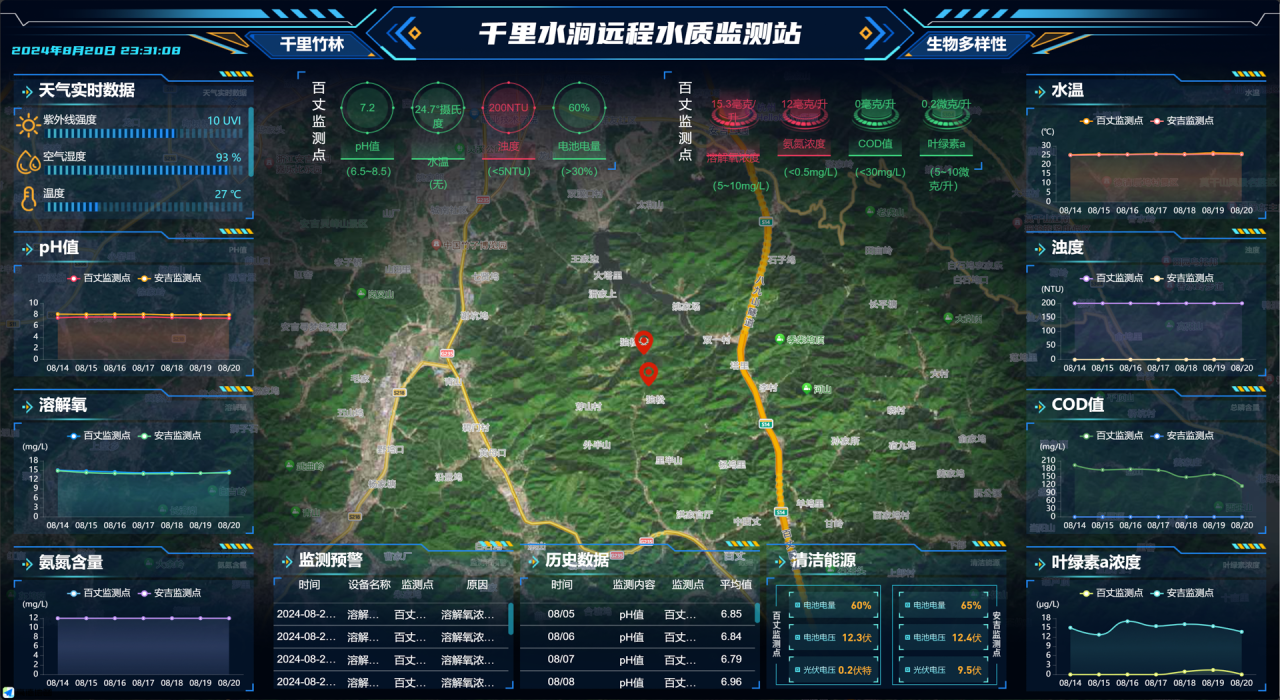
Task: Toggle 百丈监测点 legend in pH值 chart
Action: (98, 278)
